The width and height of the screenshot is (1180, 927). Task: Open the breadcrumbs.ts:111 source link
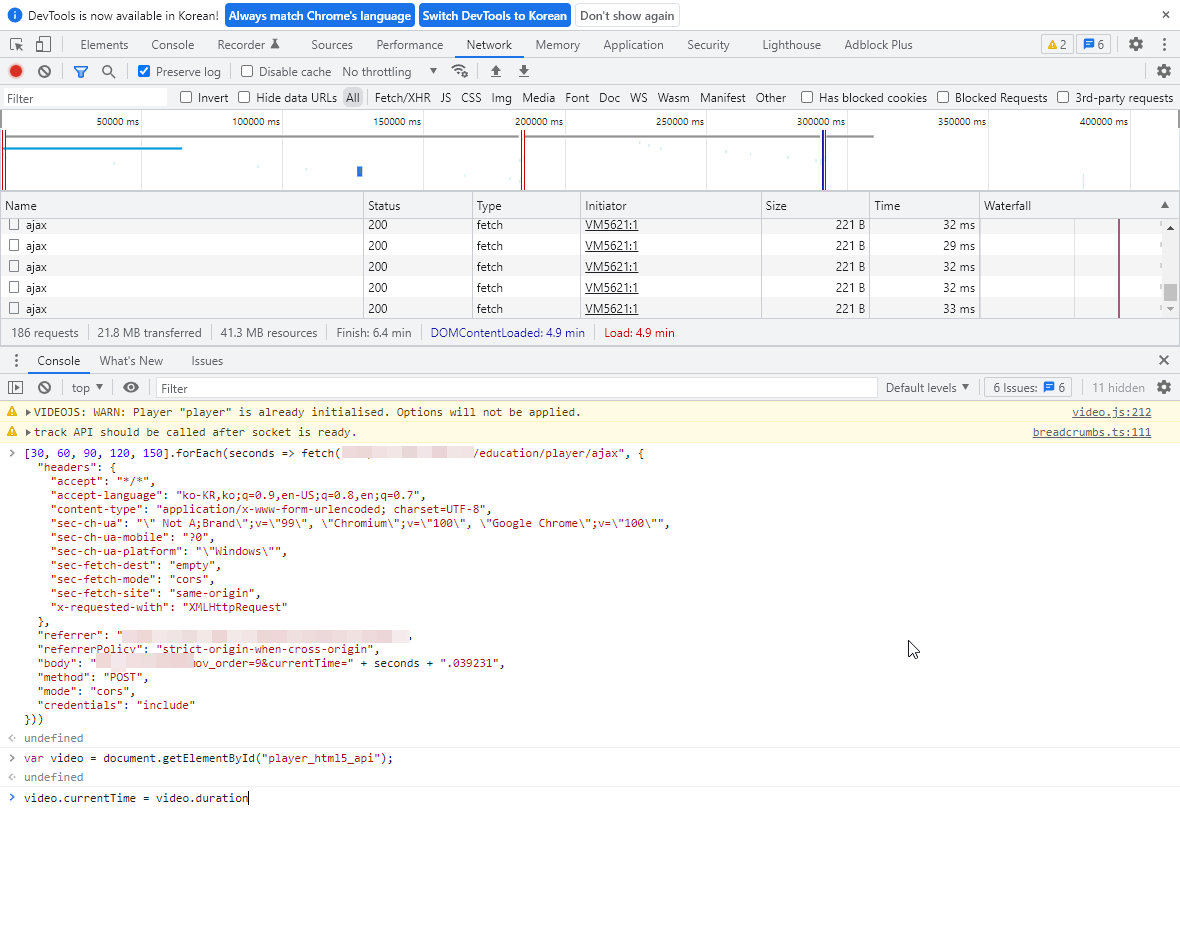pyautogui.click(x=1091, y=432)
